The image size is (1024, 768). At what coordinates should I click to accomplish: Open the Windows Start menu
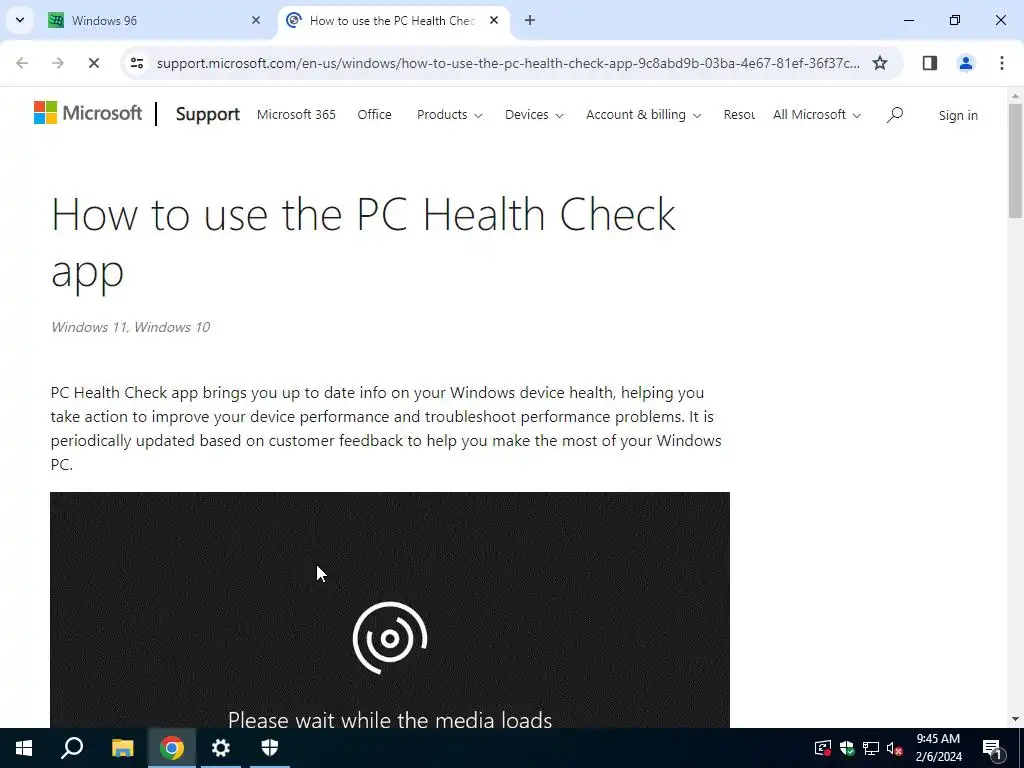[x=24, y=748]
